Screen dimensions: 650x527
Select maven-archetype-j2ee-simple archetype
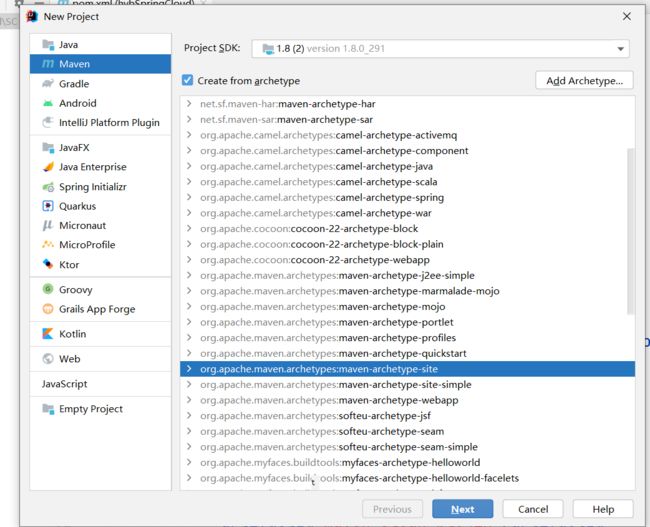[407, 275]
